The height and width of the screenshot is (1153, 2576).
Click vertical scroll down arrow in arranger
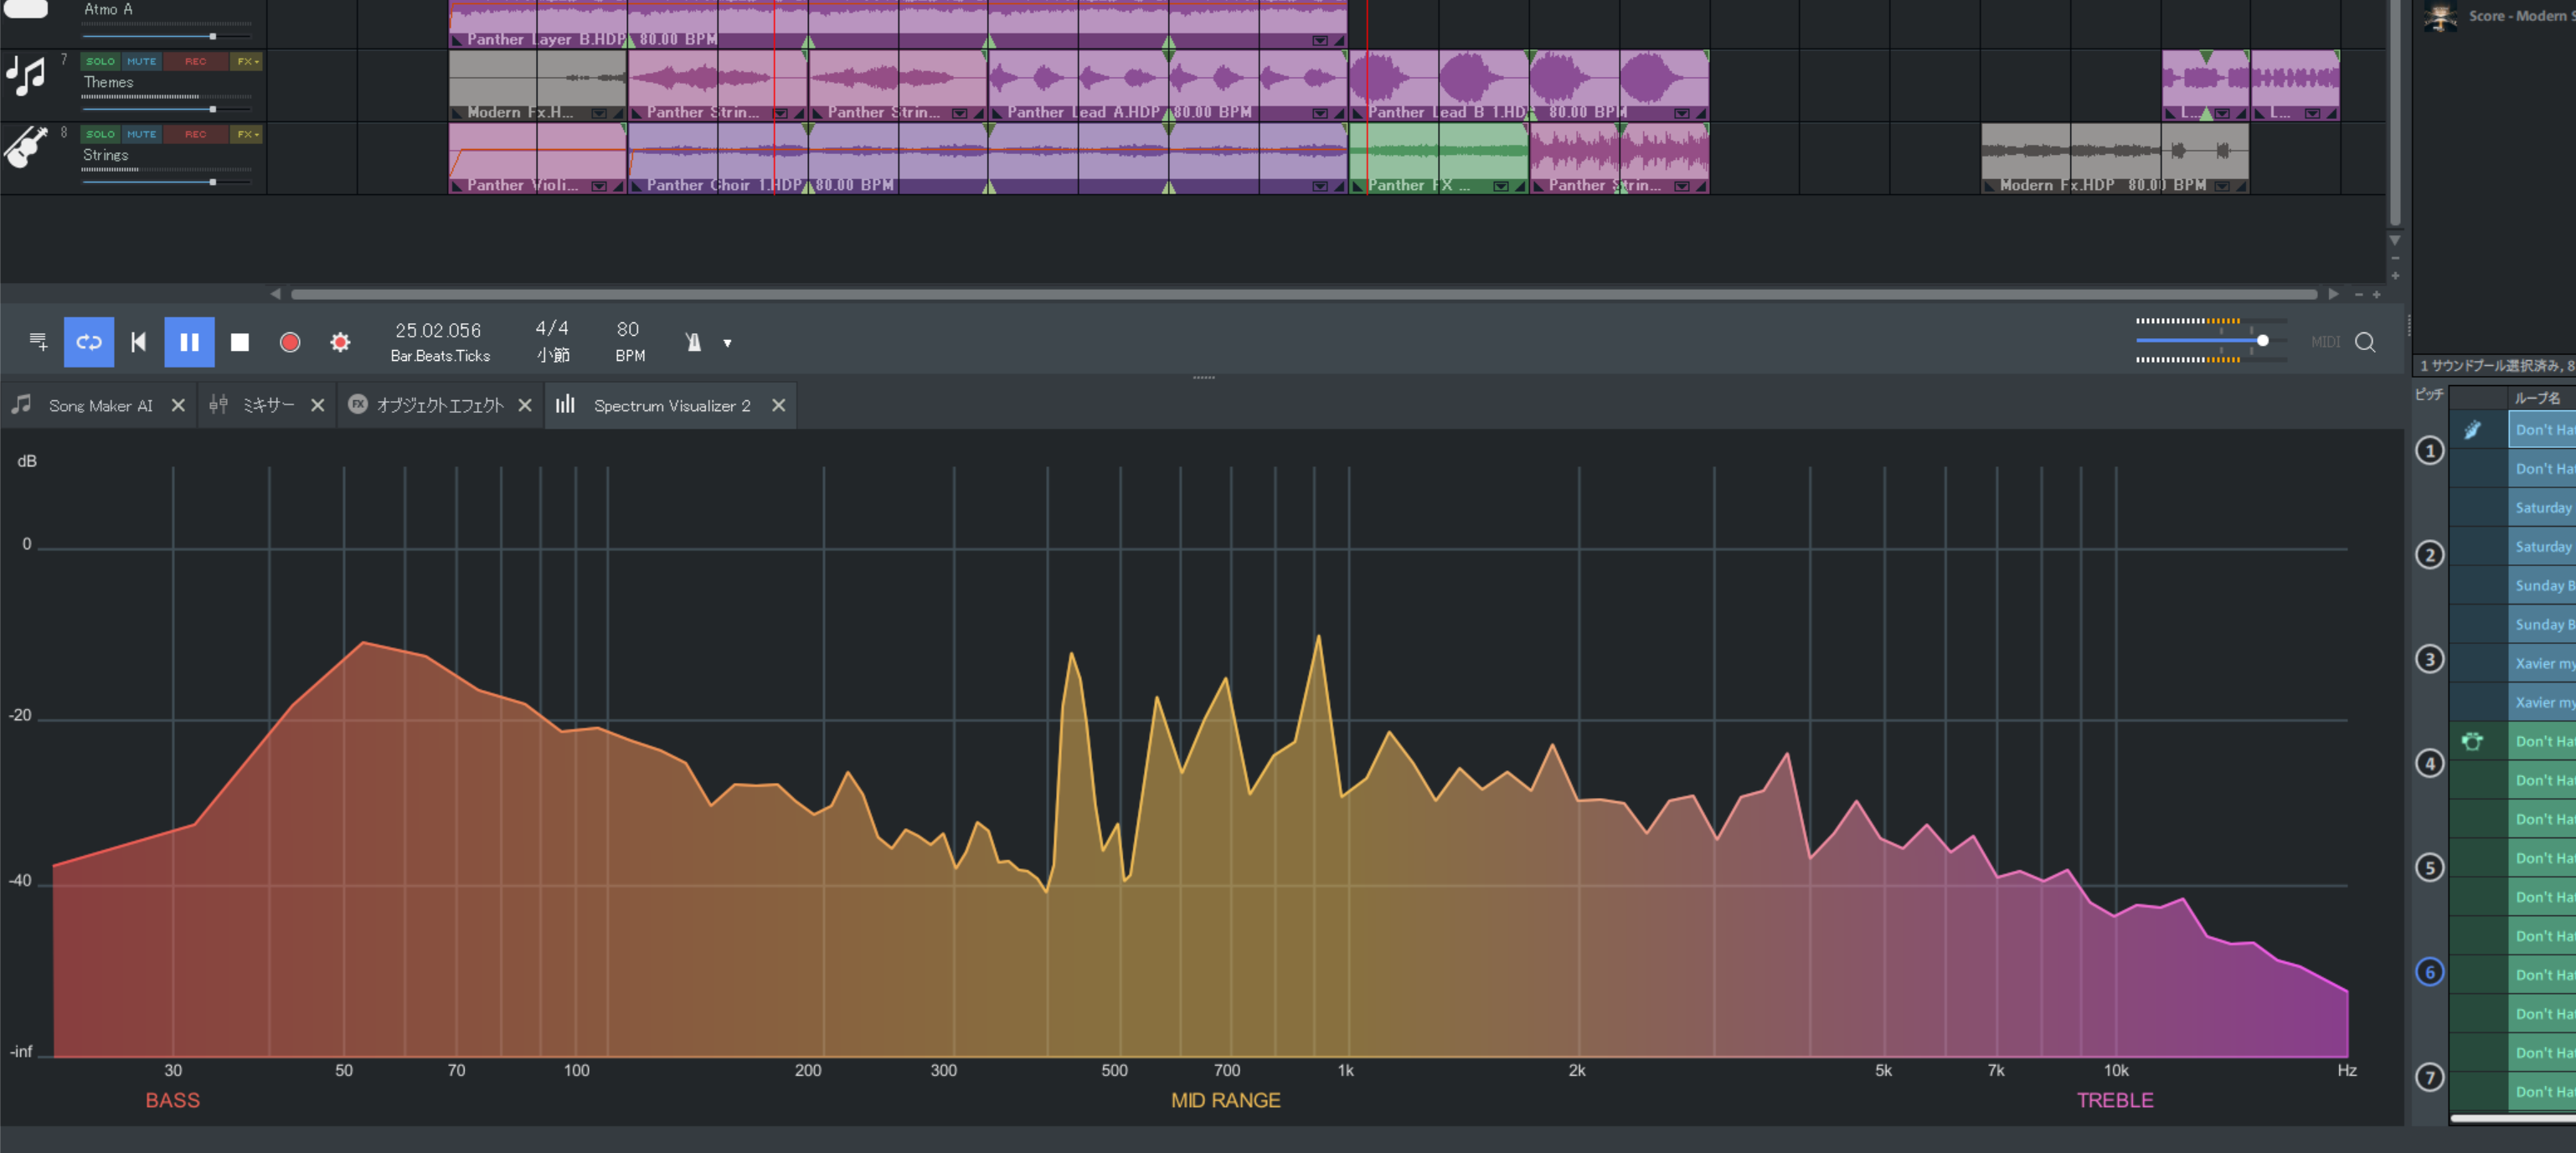pos(2394,240)
